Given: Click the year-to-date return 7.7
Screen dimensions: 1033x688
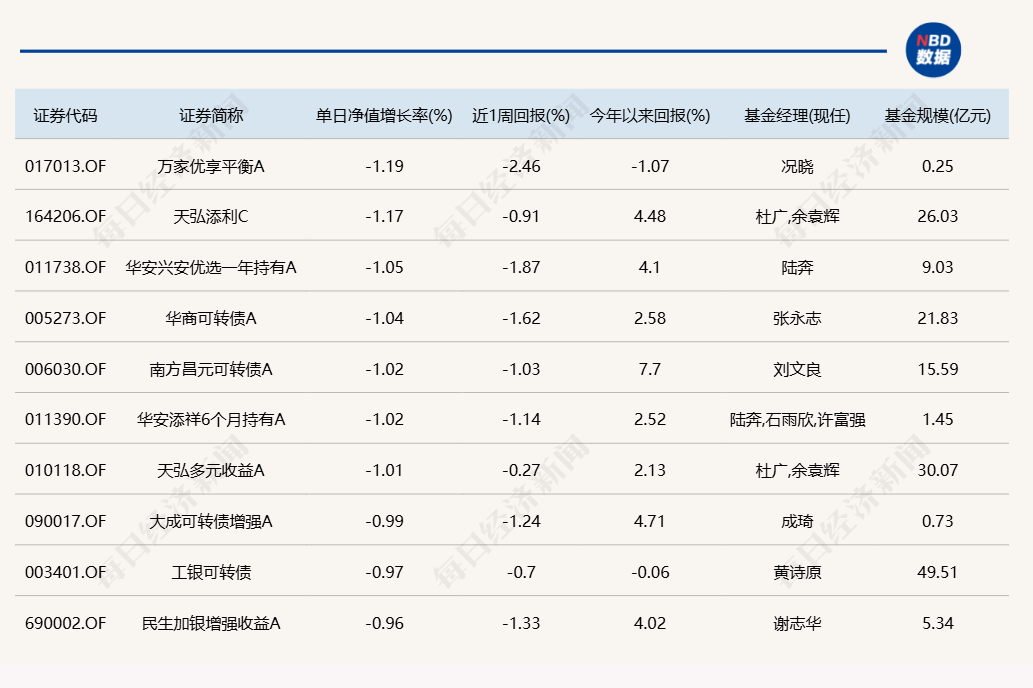Looking at the screenshot, I should coord(650,369).
